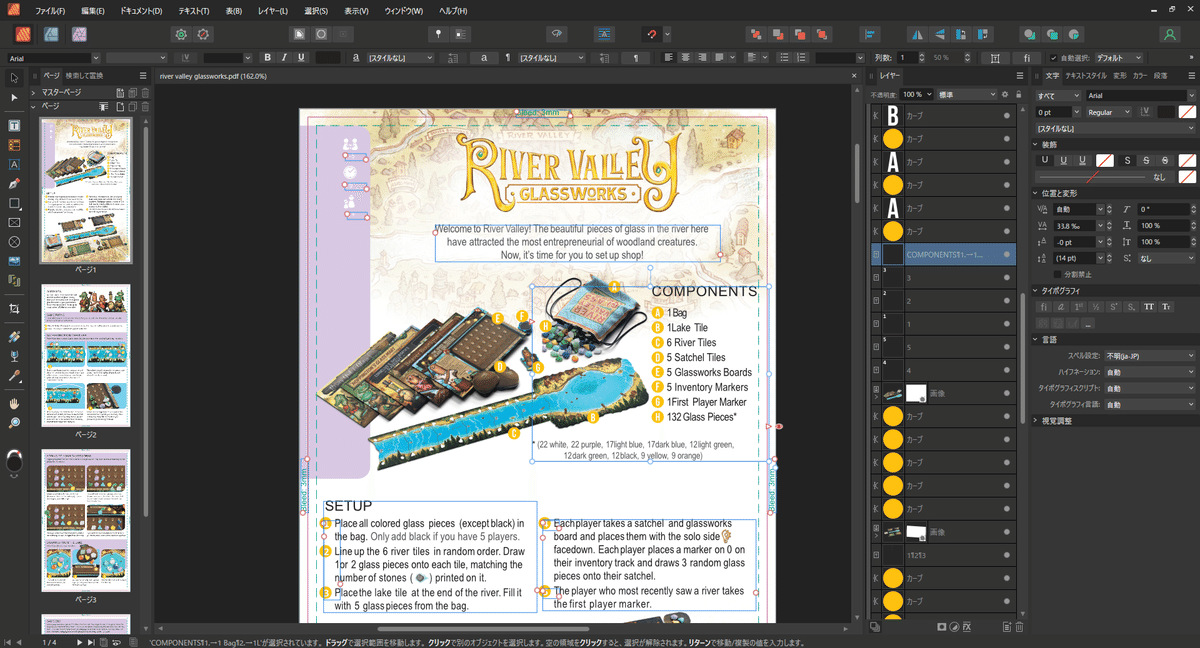This screenshot has height=648, width=1200.
Task: Switch to the テキストスタイル tab
Action: [x=1086, y=76]
